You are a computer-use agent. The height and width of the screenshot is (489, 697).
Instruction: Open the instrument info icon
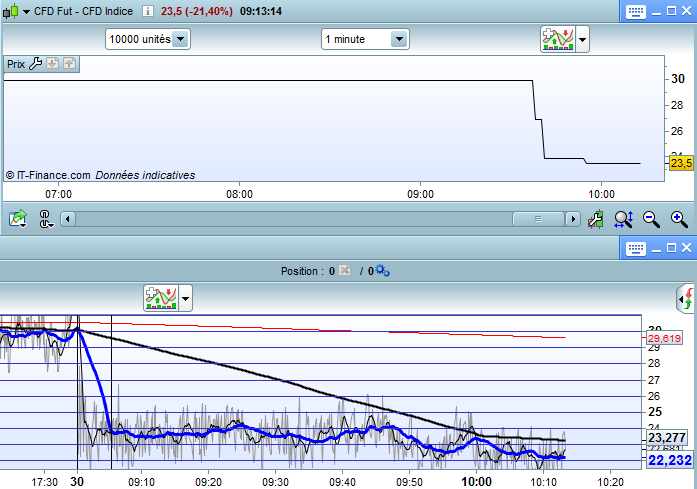tap(148, 11)
